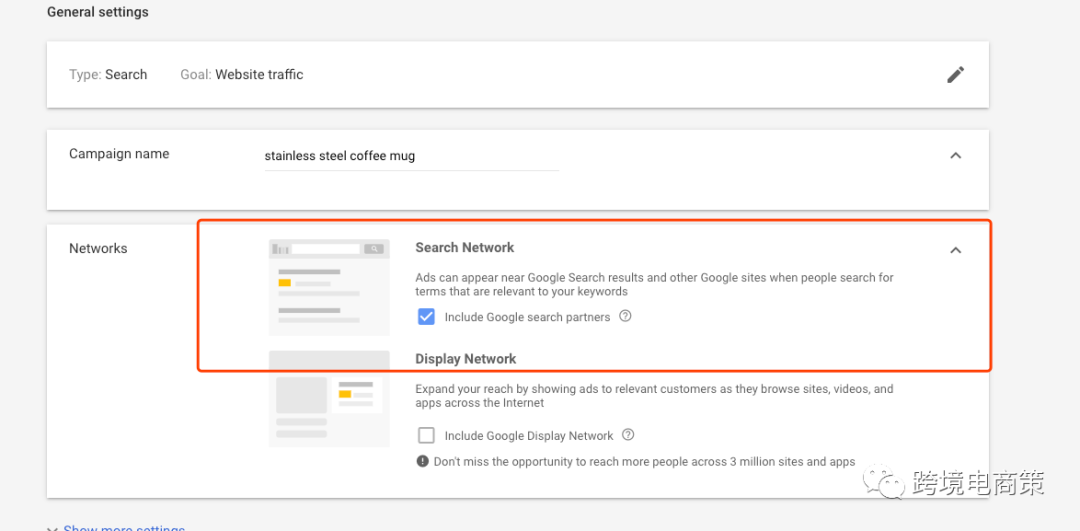Viewport: 1080px width, 531px height.
Task: Click the WeChat watermark logo
Action: tap(887, 483)
